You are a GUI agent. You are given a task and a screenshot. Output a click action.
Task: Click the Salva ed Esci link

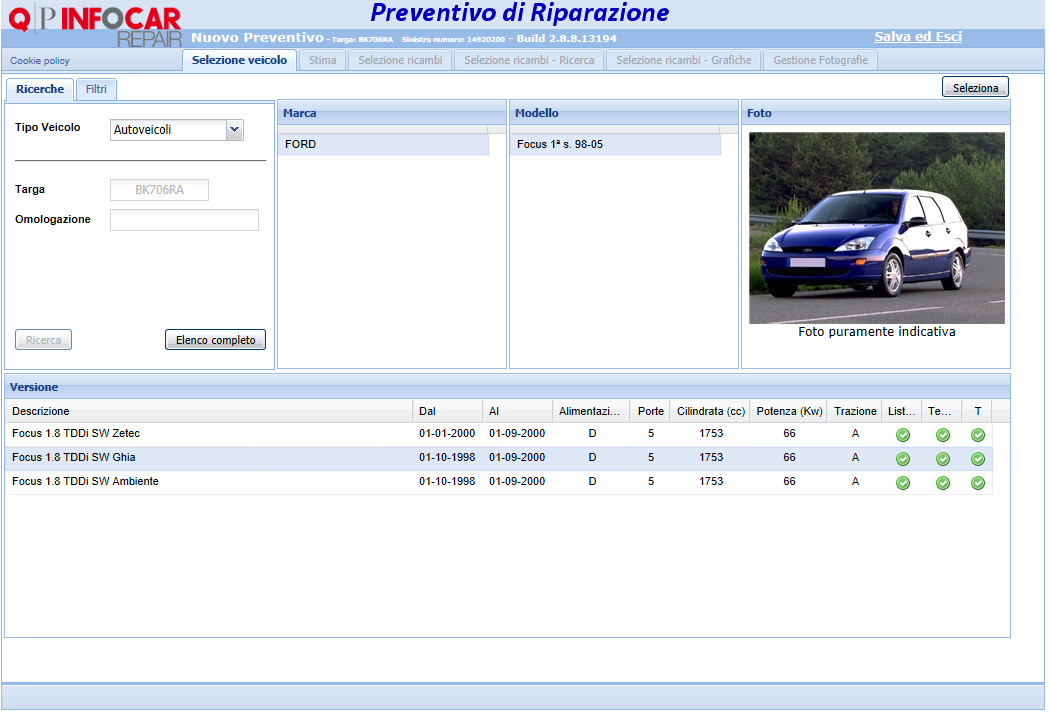pyautogui.click(x=917, y=37)
